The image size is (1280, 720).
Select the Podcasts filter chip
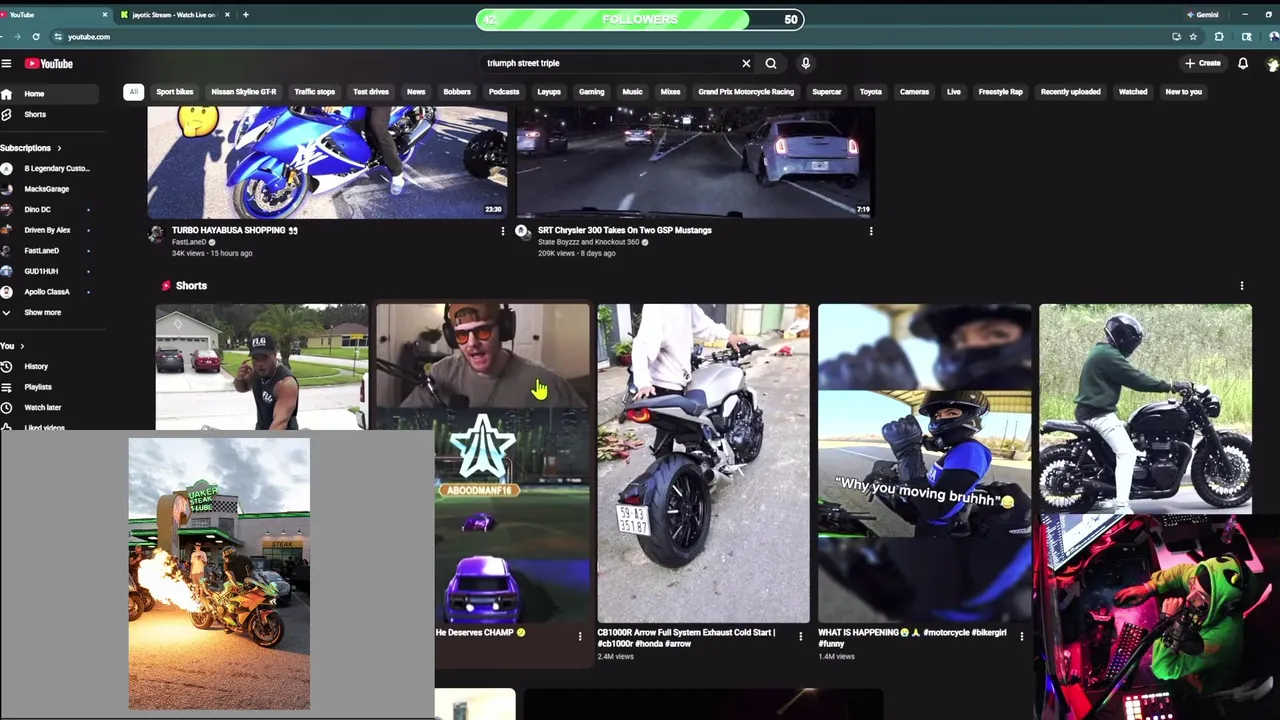click(x=504, y=91)
